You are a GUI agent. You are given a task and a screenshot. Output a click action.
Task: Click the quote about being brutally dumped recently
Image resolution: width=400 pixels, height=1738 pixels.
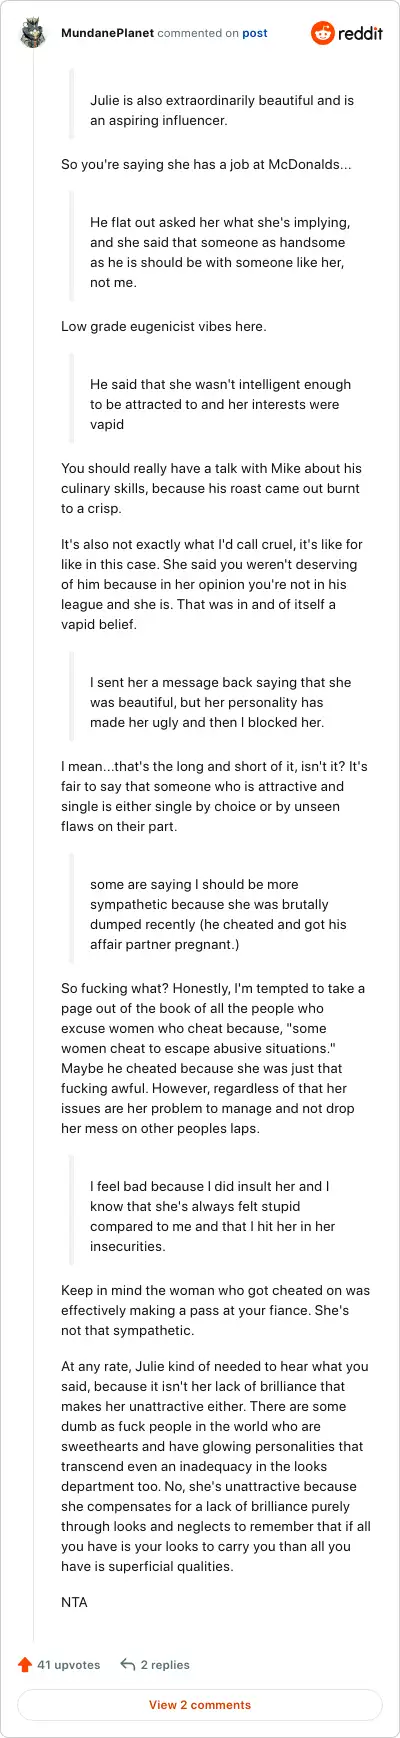(x=221, y=915)
